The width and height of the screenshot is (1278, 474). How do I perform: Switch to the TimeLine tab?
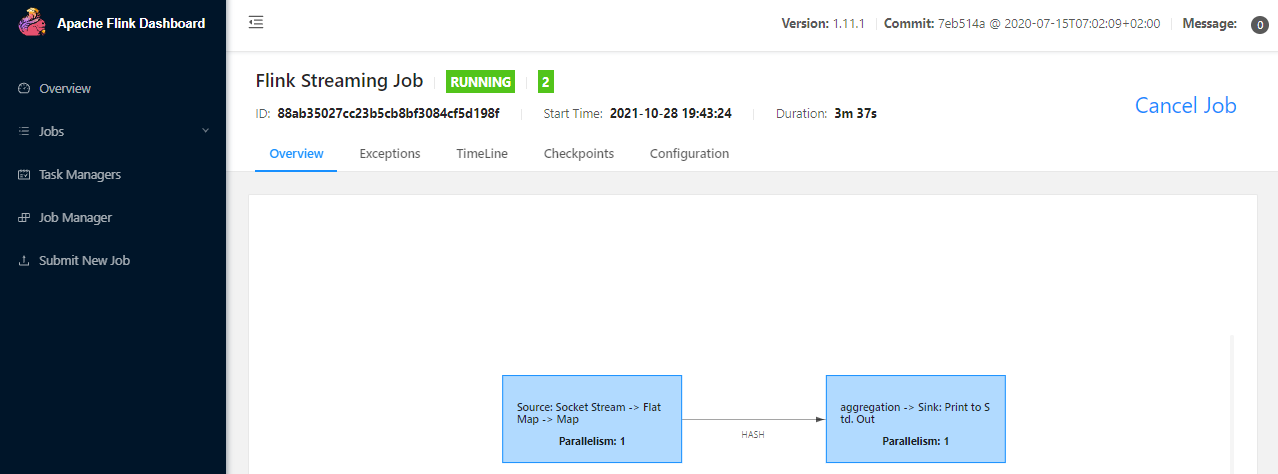(482, 153)
